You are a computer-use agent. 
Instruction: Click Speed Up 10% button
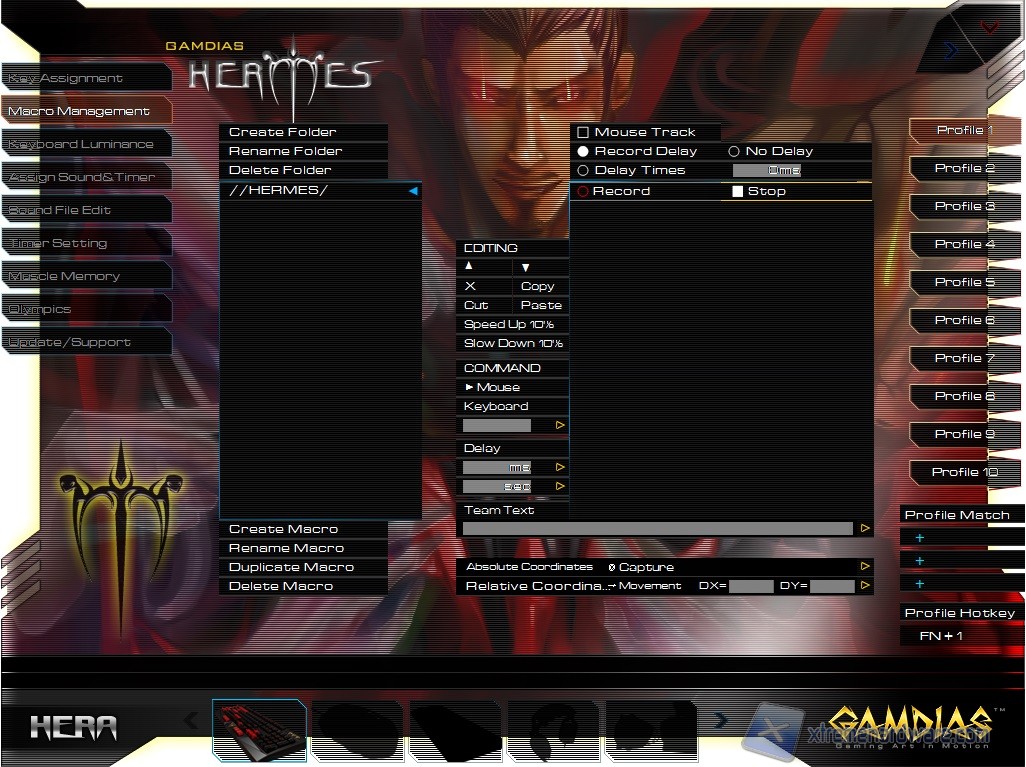[509, 324]
